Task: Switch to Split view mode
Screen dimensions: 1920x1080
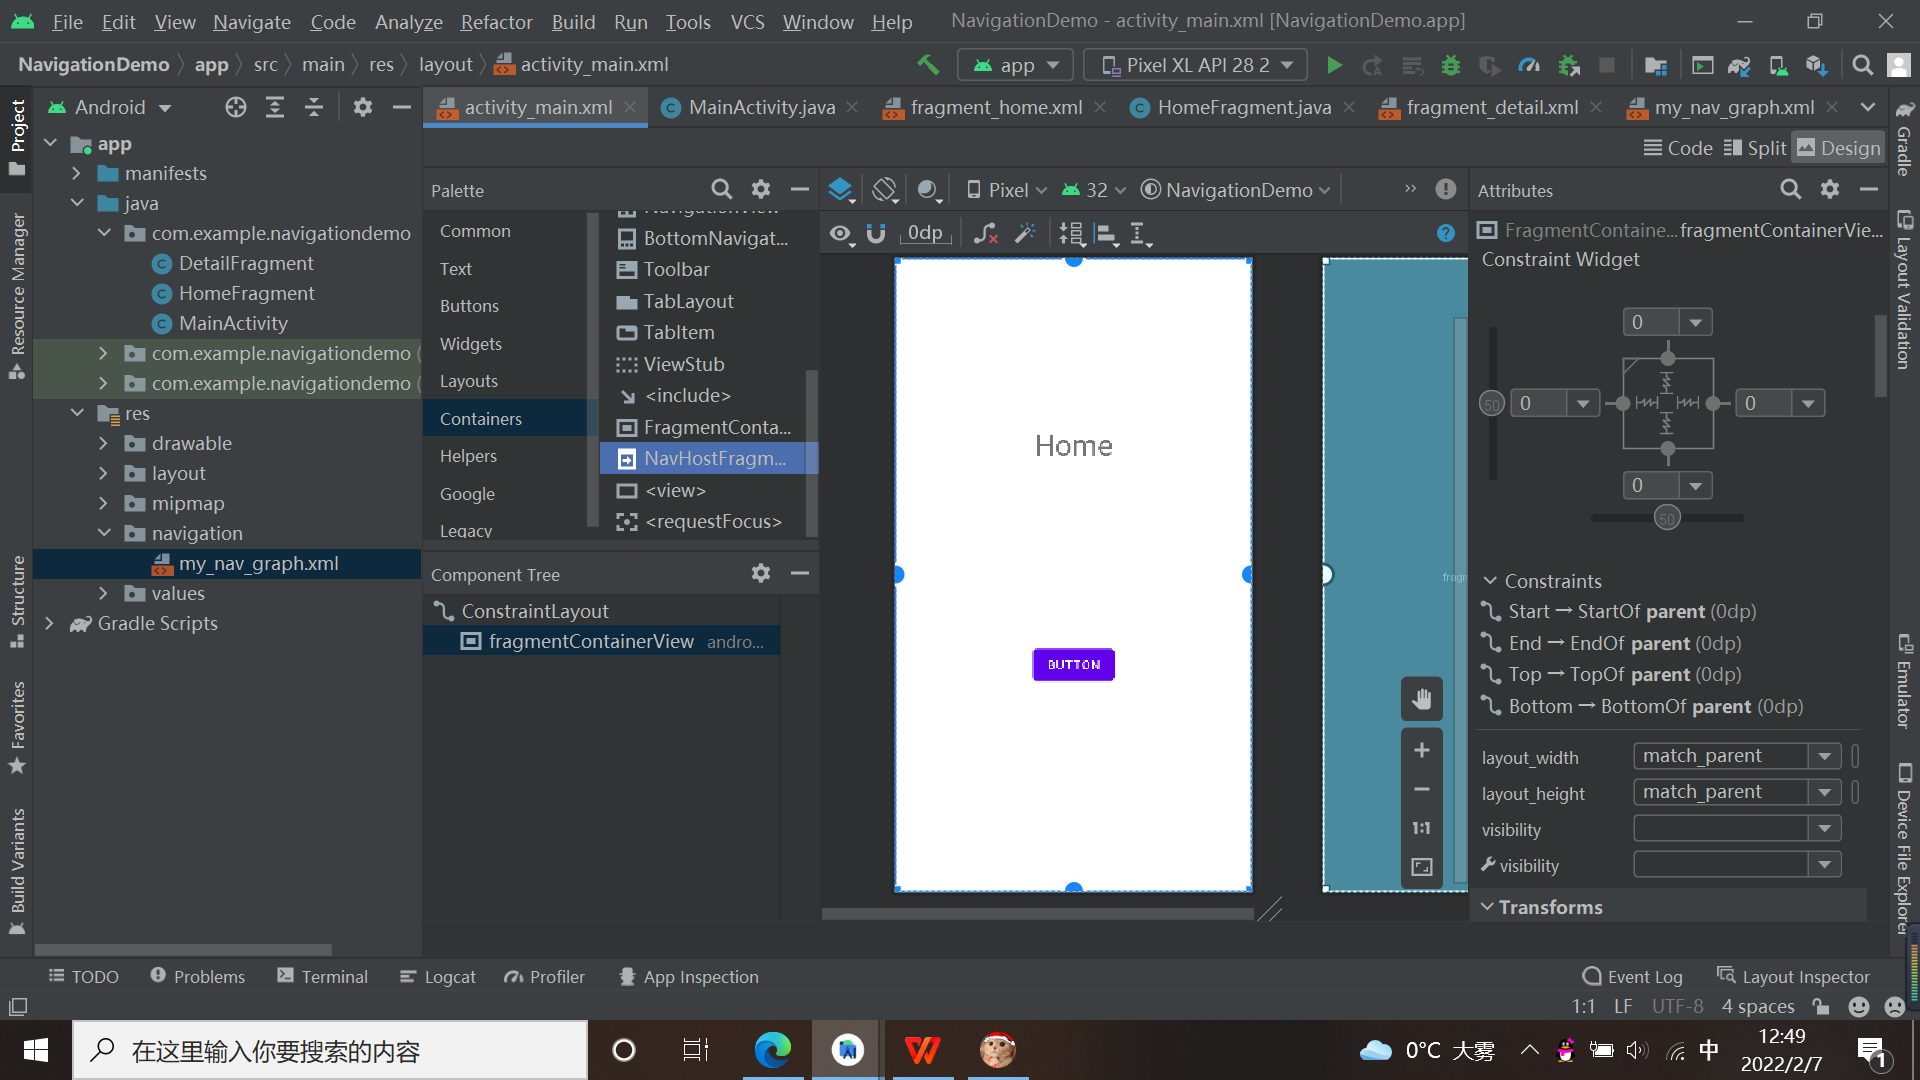Action: (1755, 148)
